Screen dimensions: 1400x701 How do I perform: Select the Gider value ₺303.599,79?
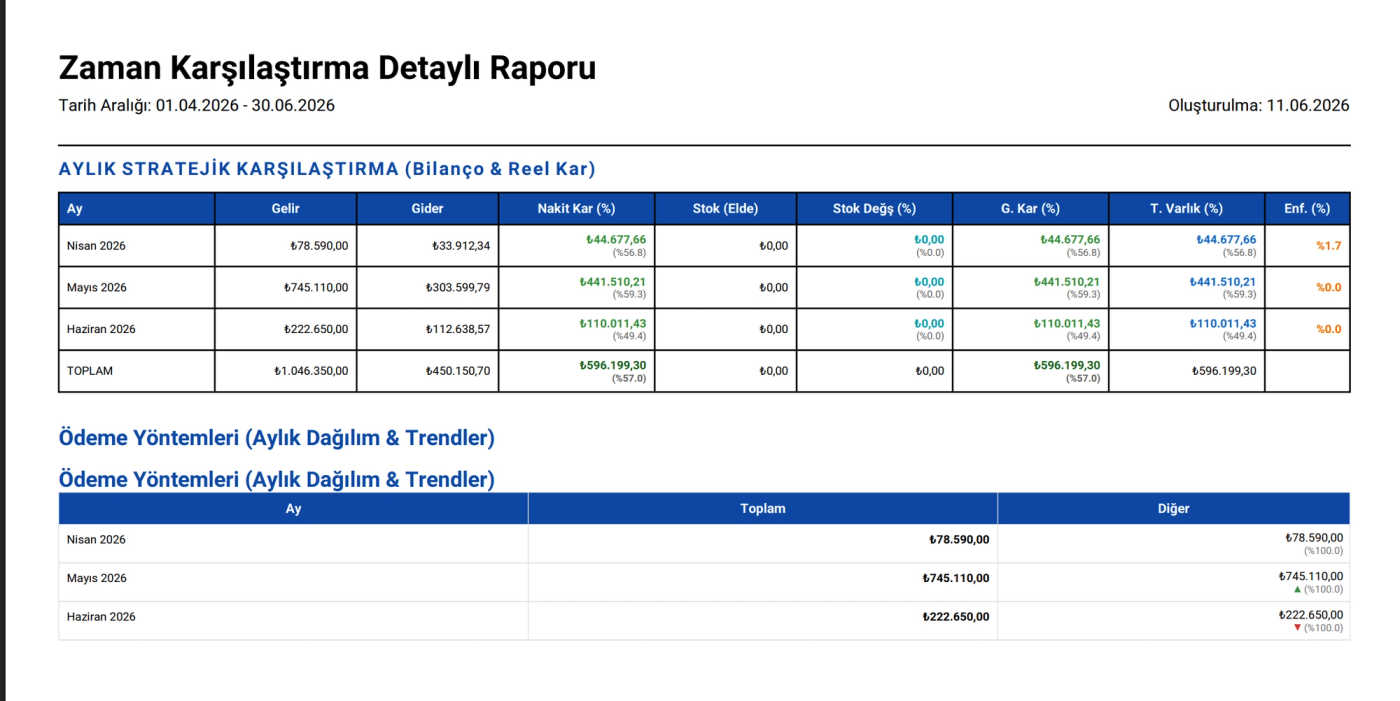(457, 288)
